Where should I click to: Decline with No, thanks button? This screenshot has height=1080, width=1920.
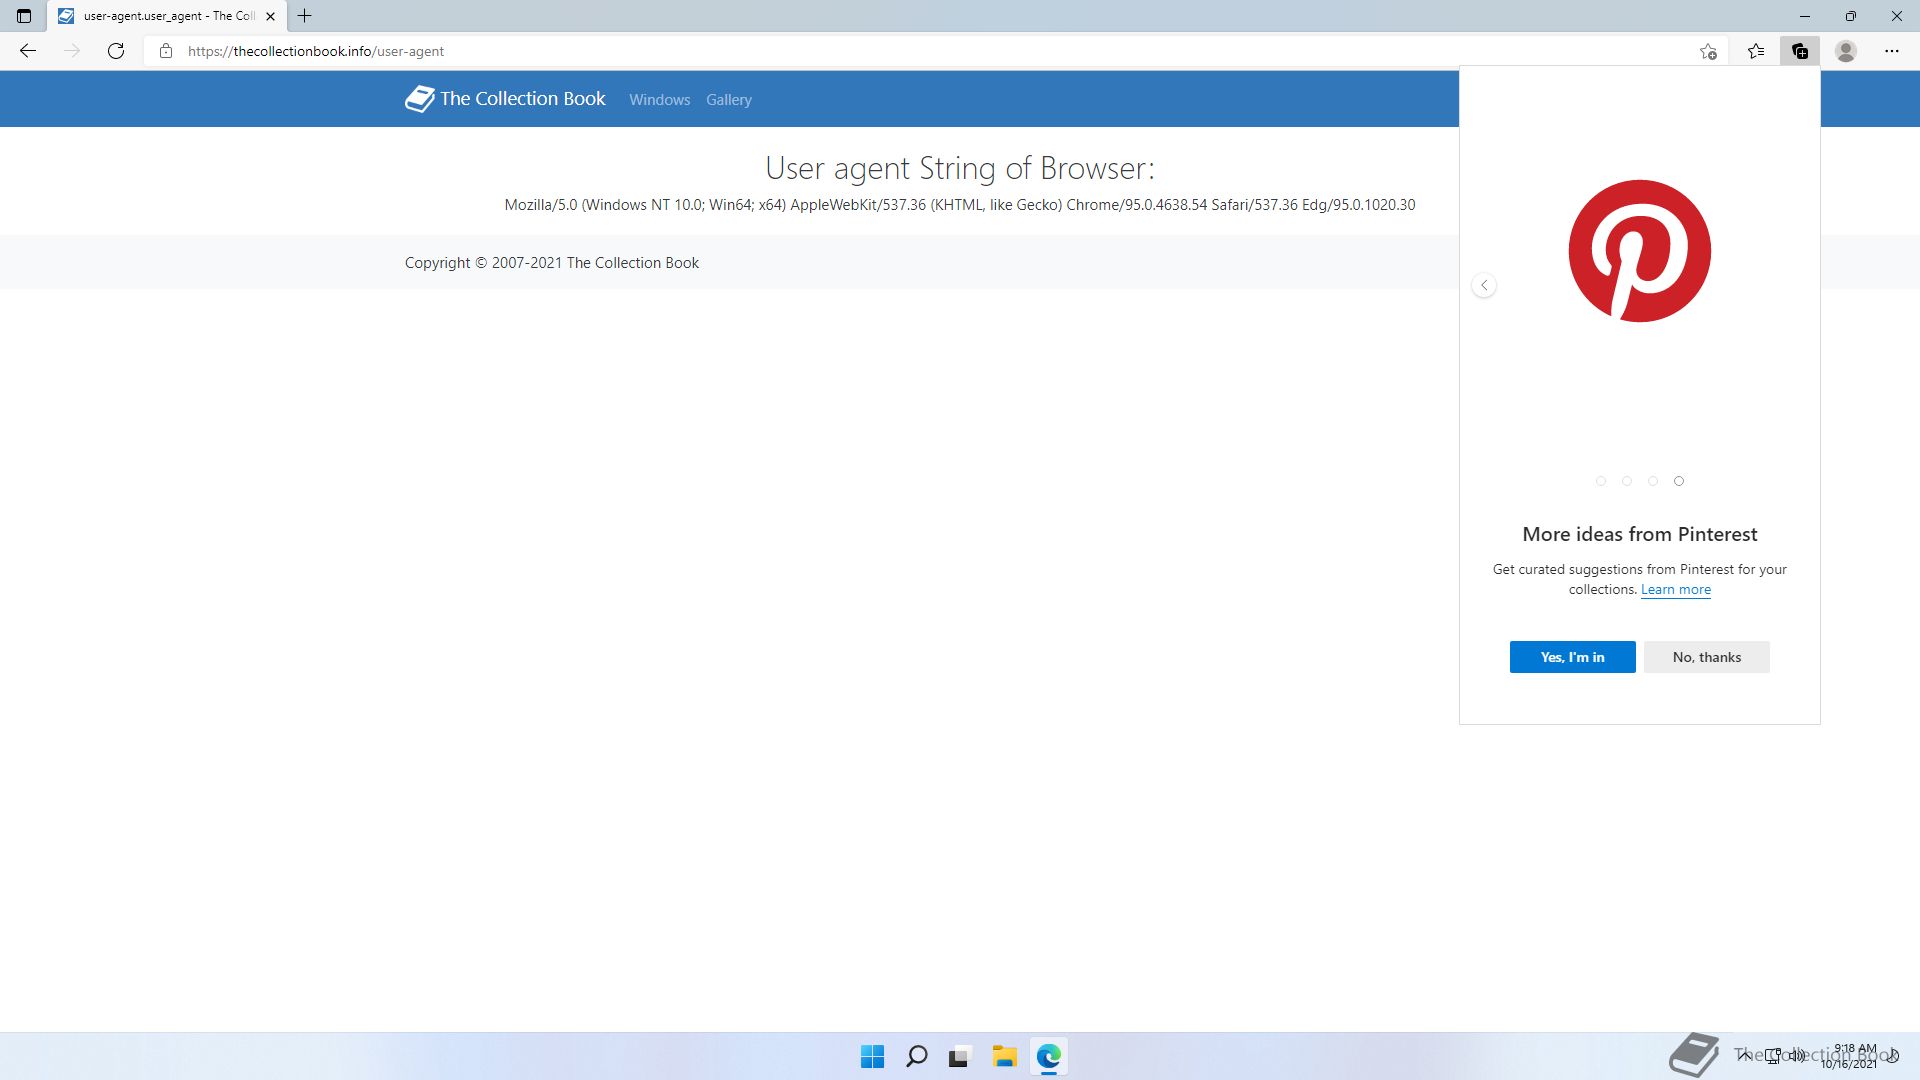pyautogui.click(x=1707, y=657)
